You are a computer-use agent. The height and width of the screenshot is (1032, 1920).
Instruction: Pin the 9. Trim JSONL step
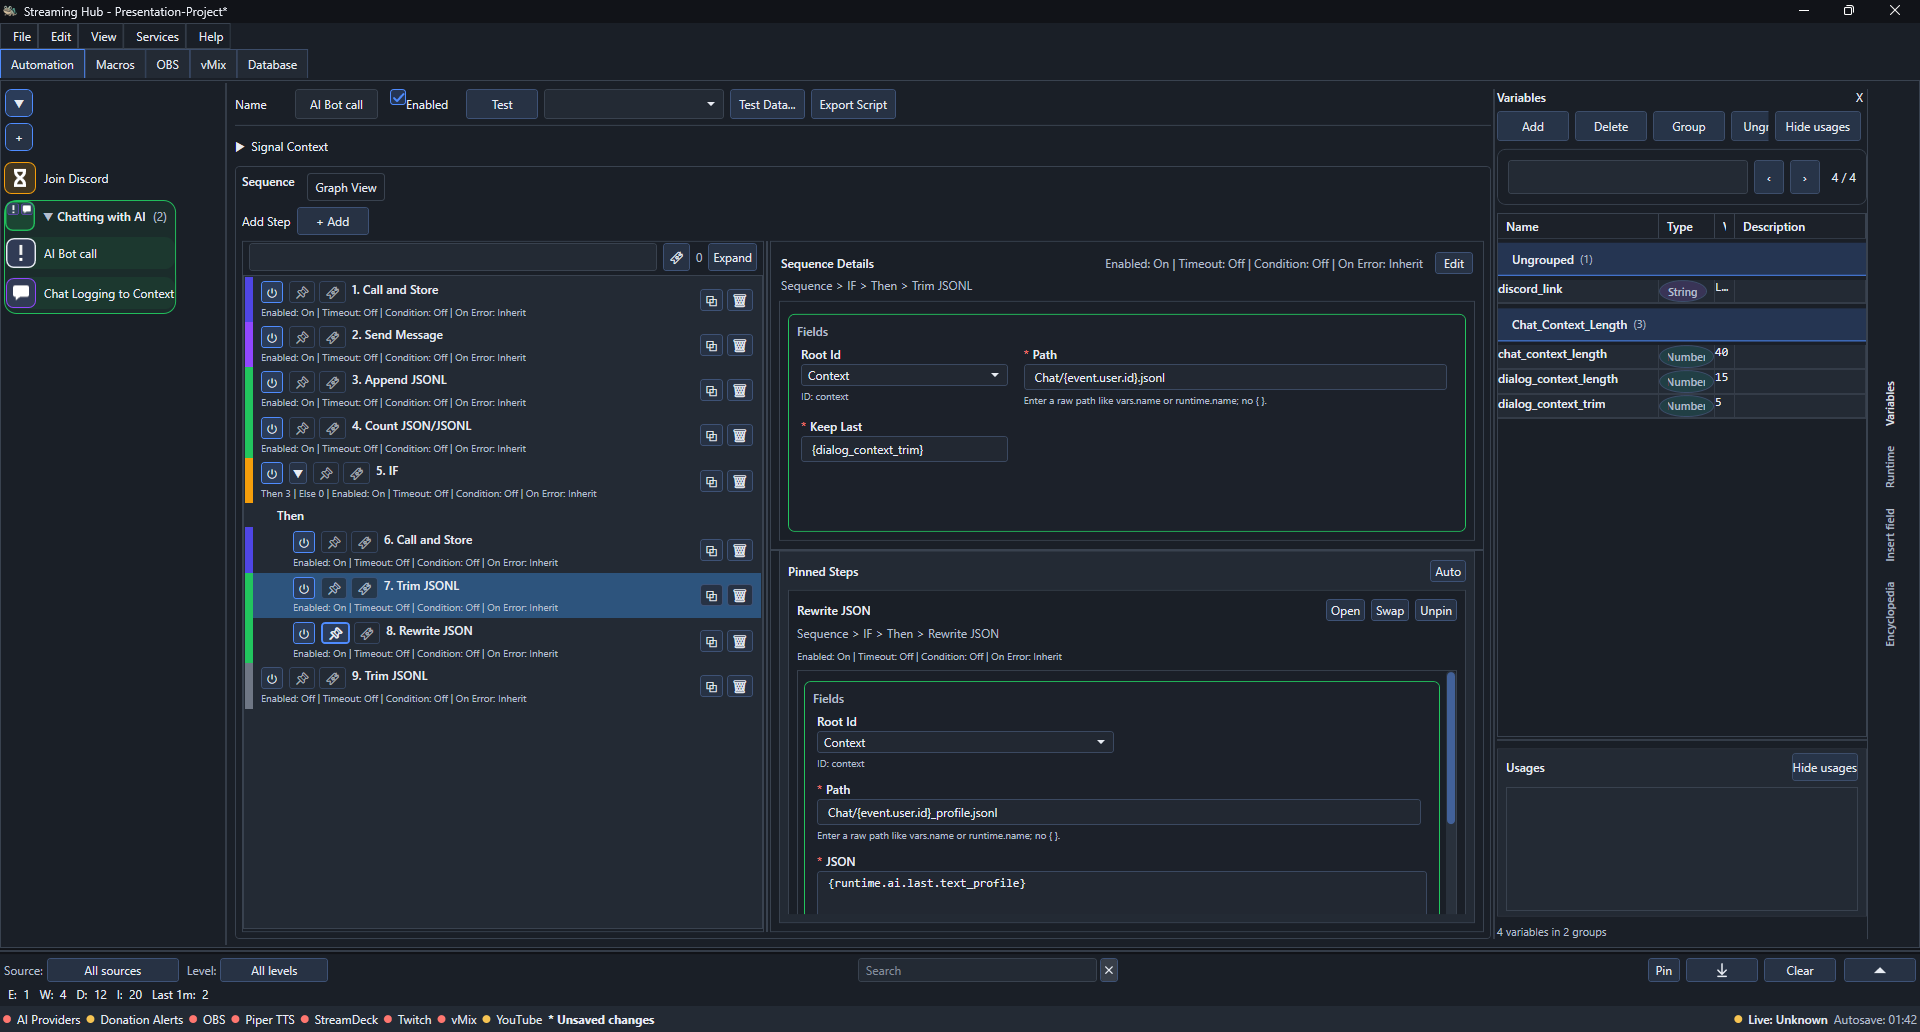pyautogui.click(x=302, y=679)
